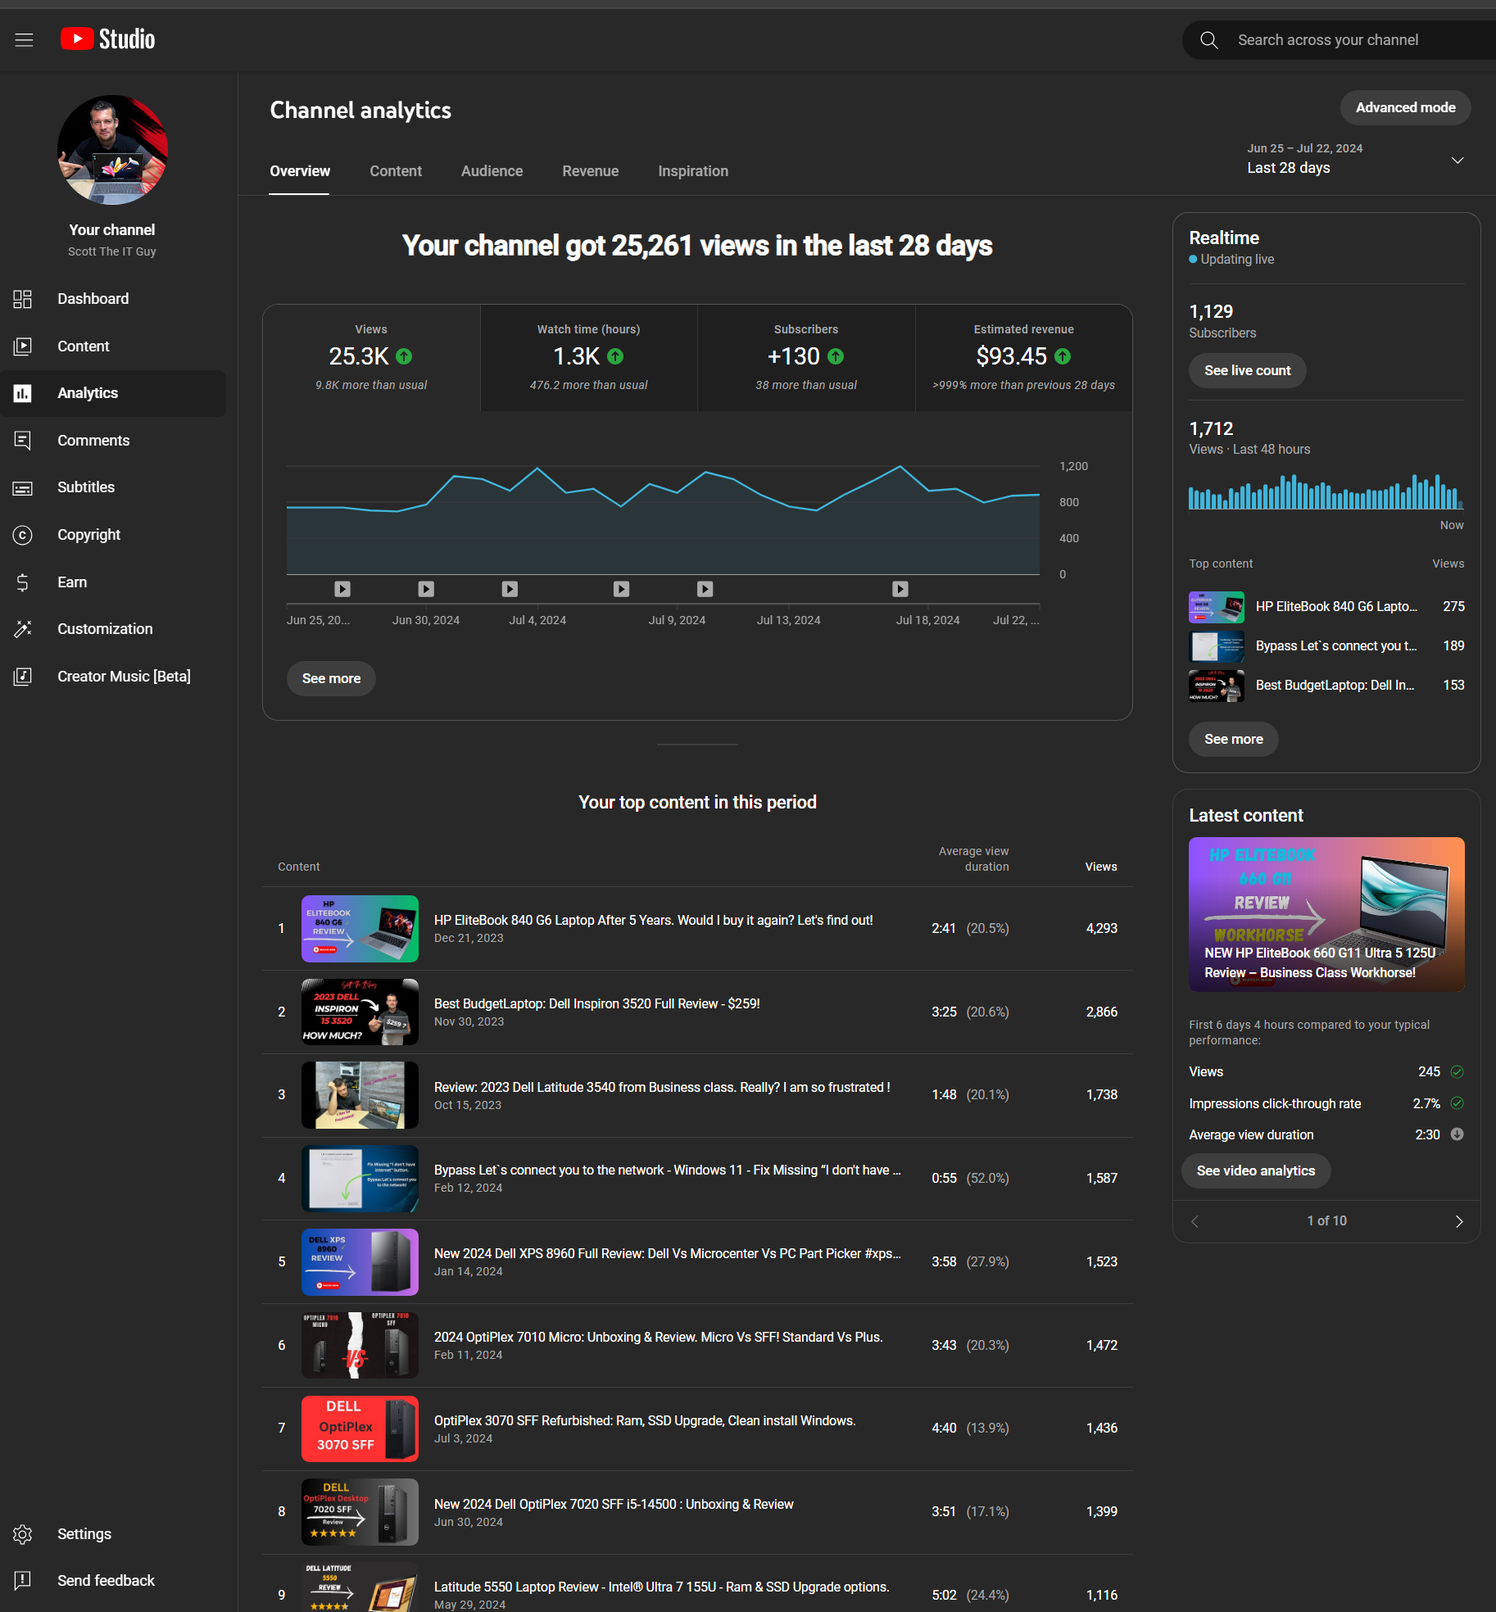Image resolution: width=1496 pixels, height=1612 pixels.
Task: Expand the Last 28 days date range dropdown
Action: pyautogui.click(x=1356, y=159)
